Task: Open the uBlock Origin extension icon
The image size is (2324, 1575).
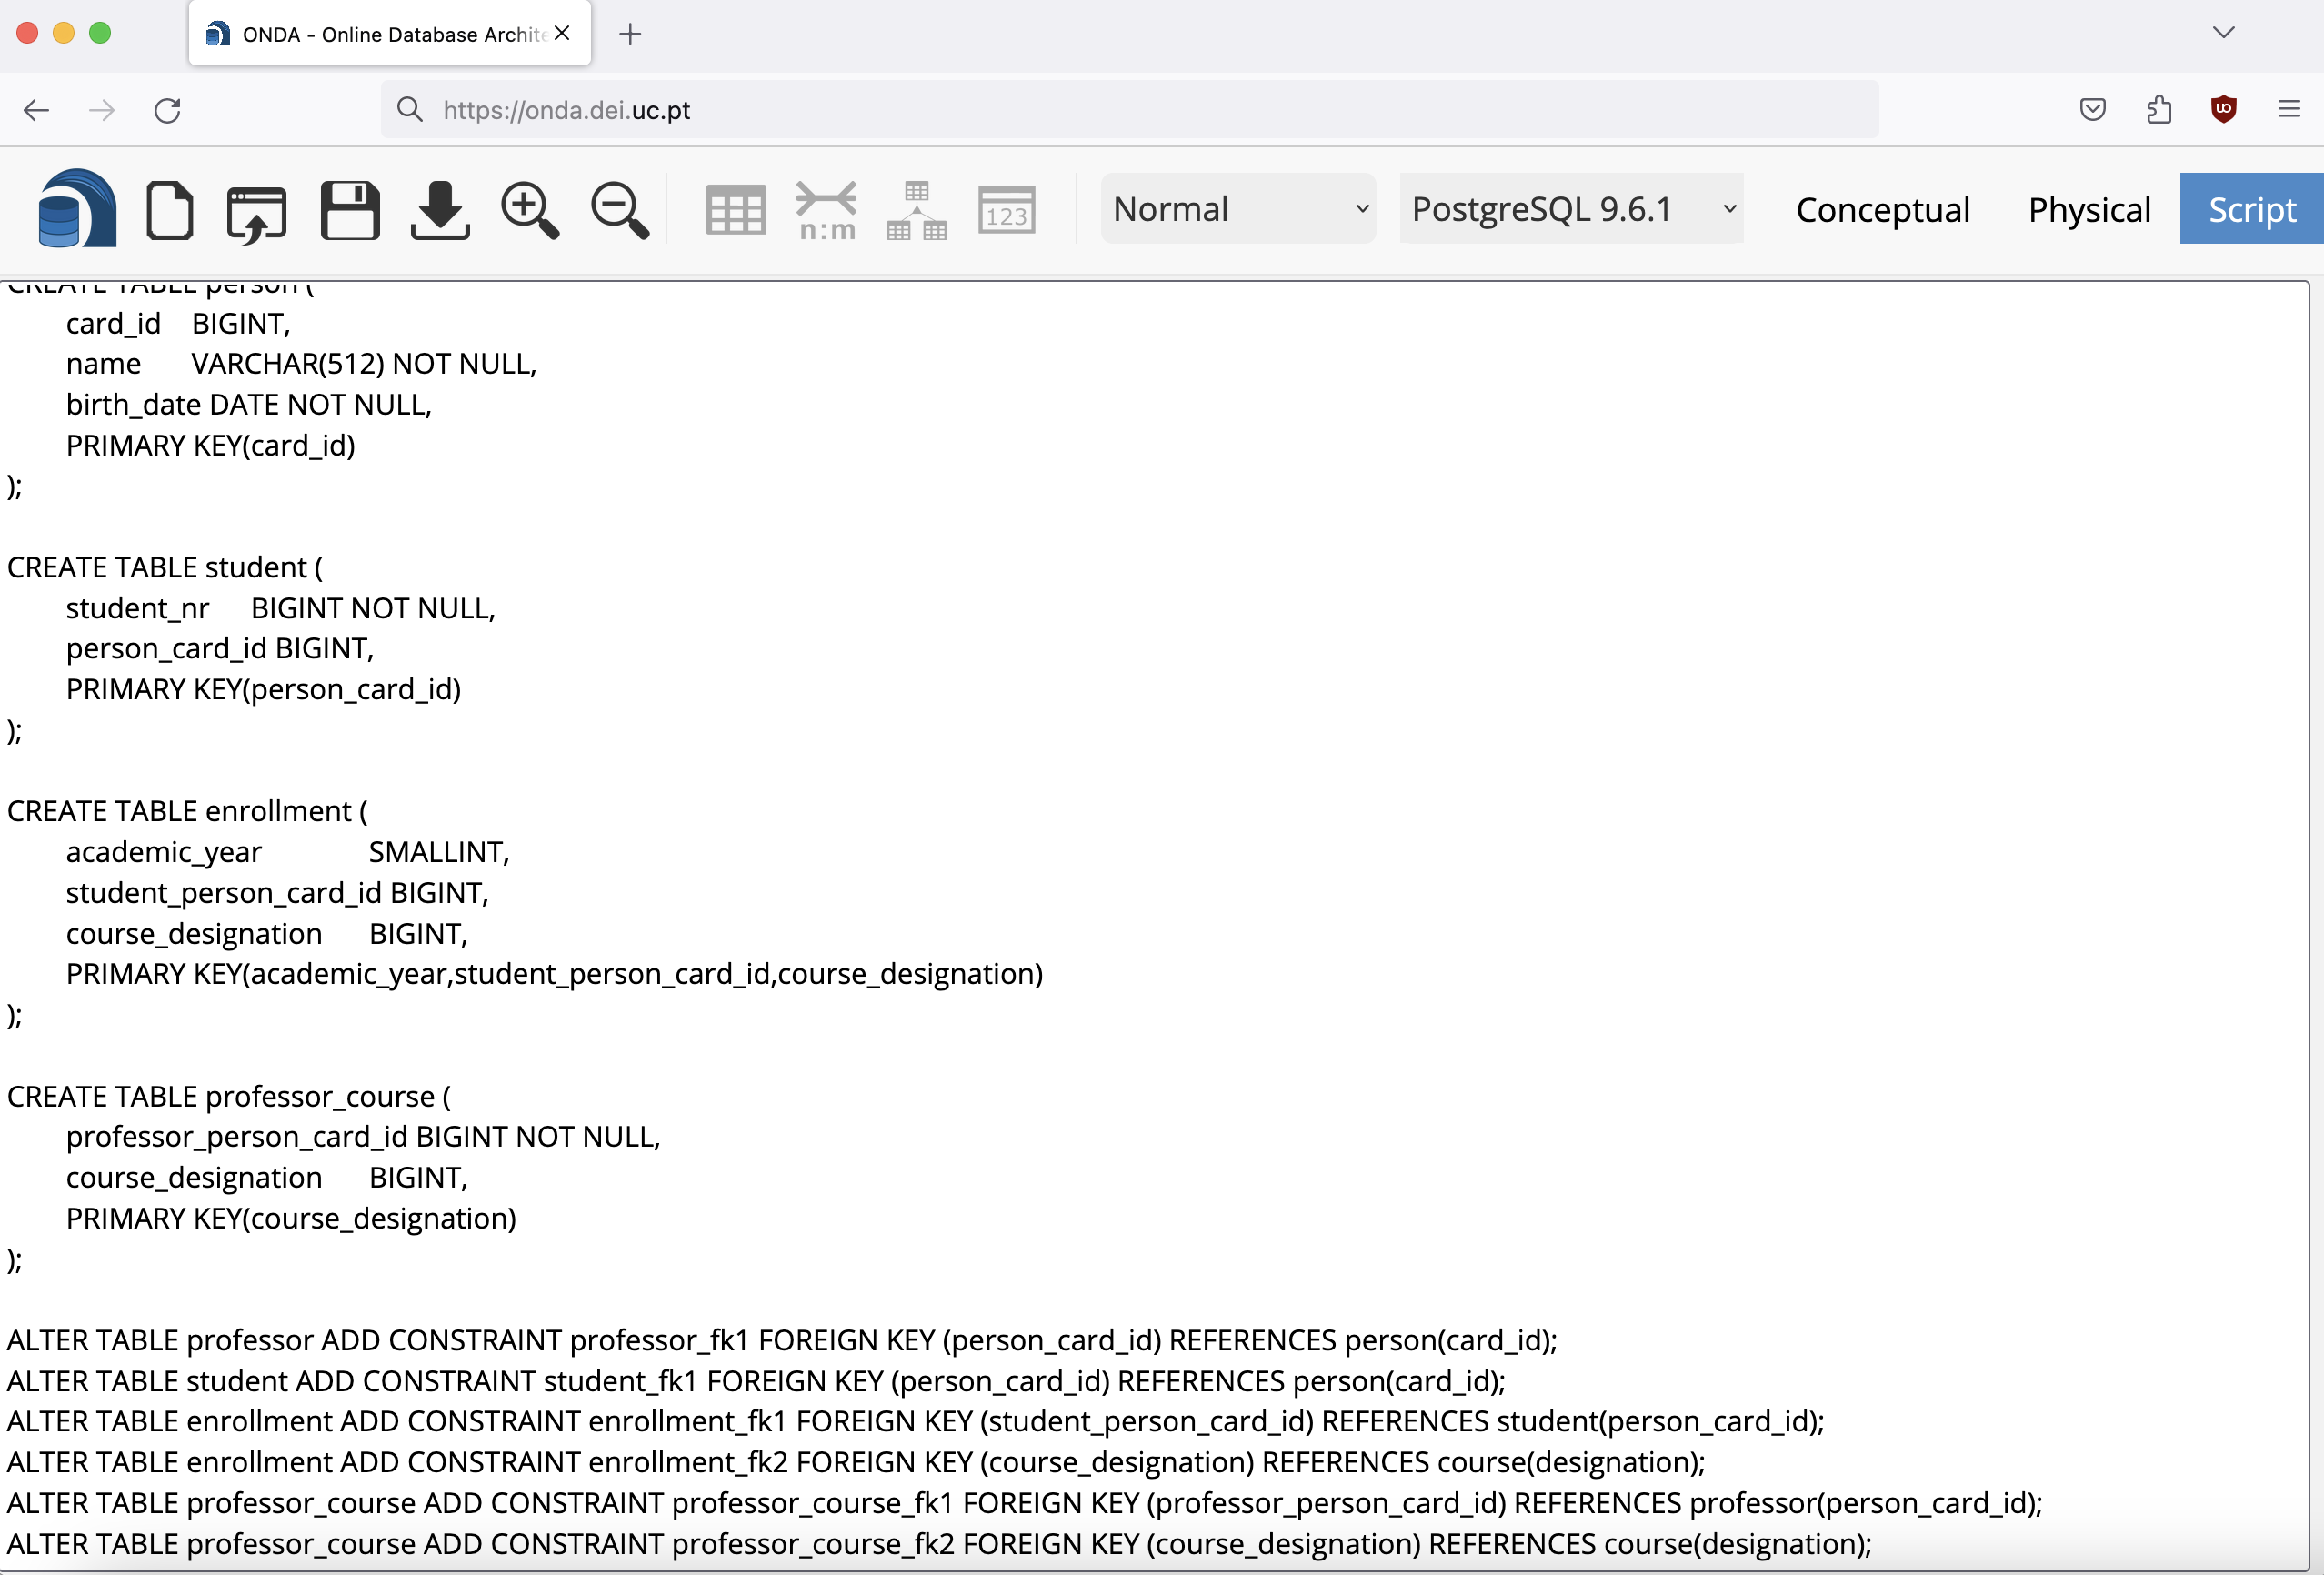Action: coord(2223,109)
